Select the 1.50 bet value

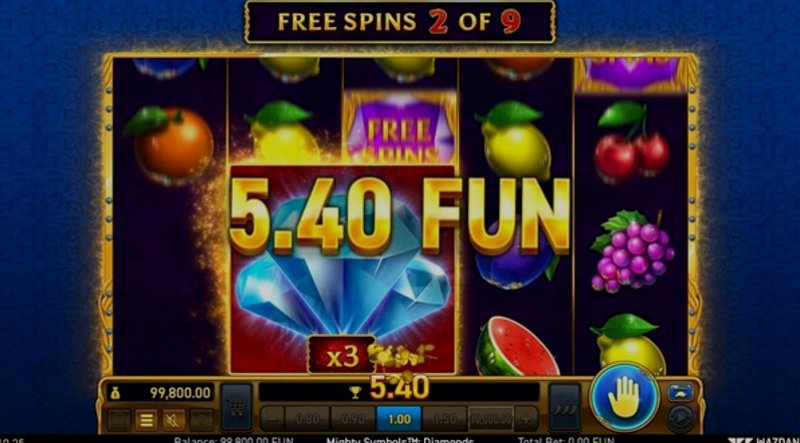(444, 419)
